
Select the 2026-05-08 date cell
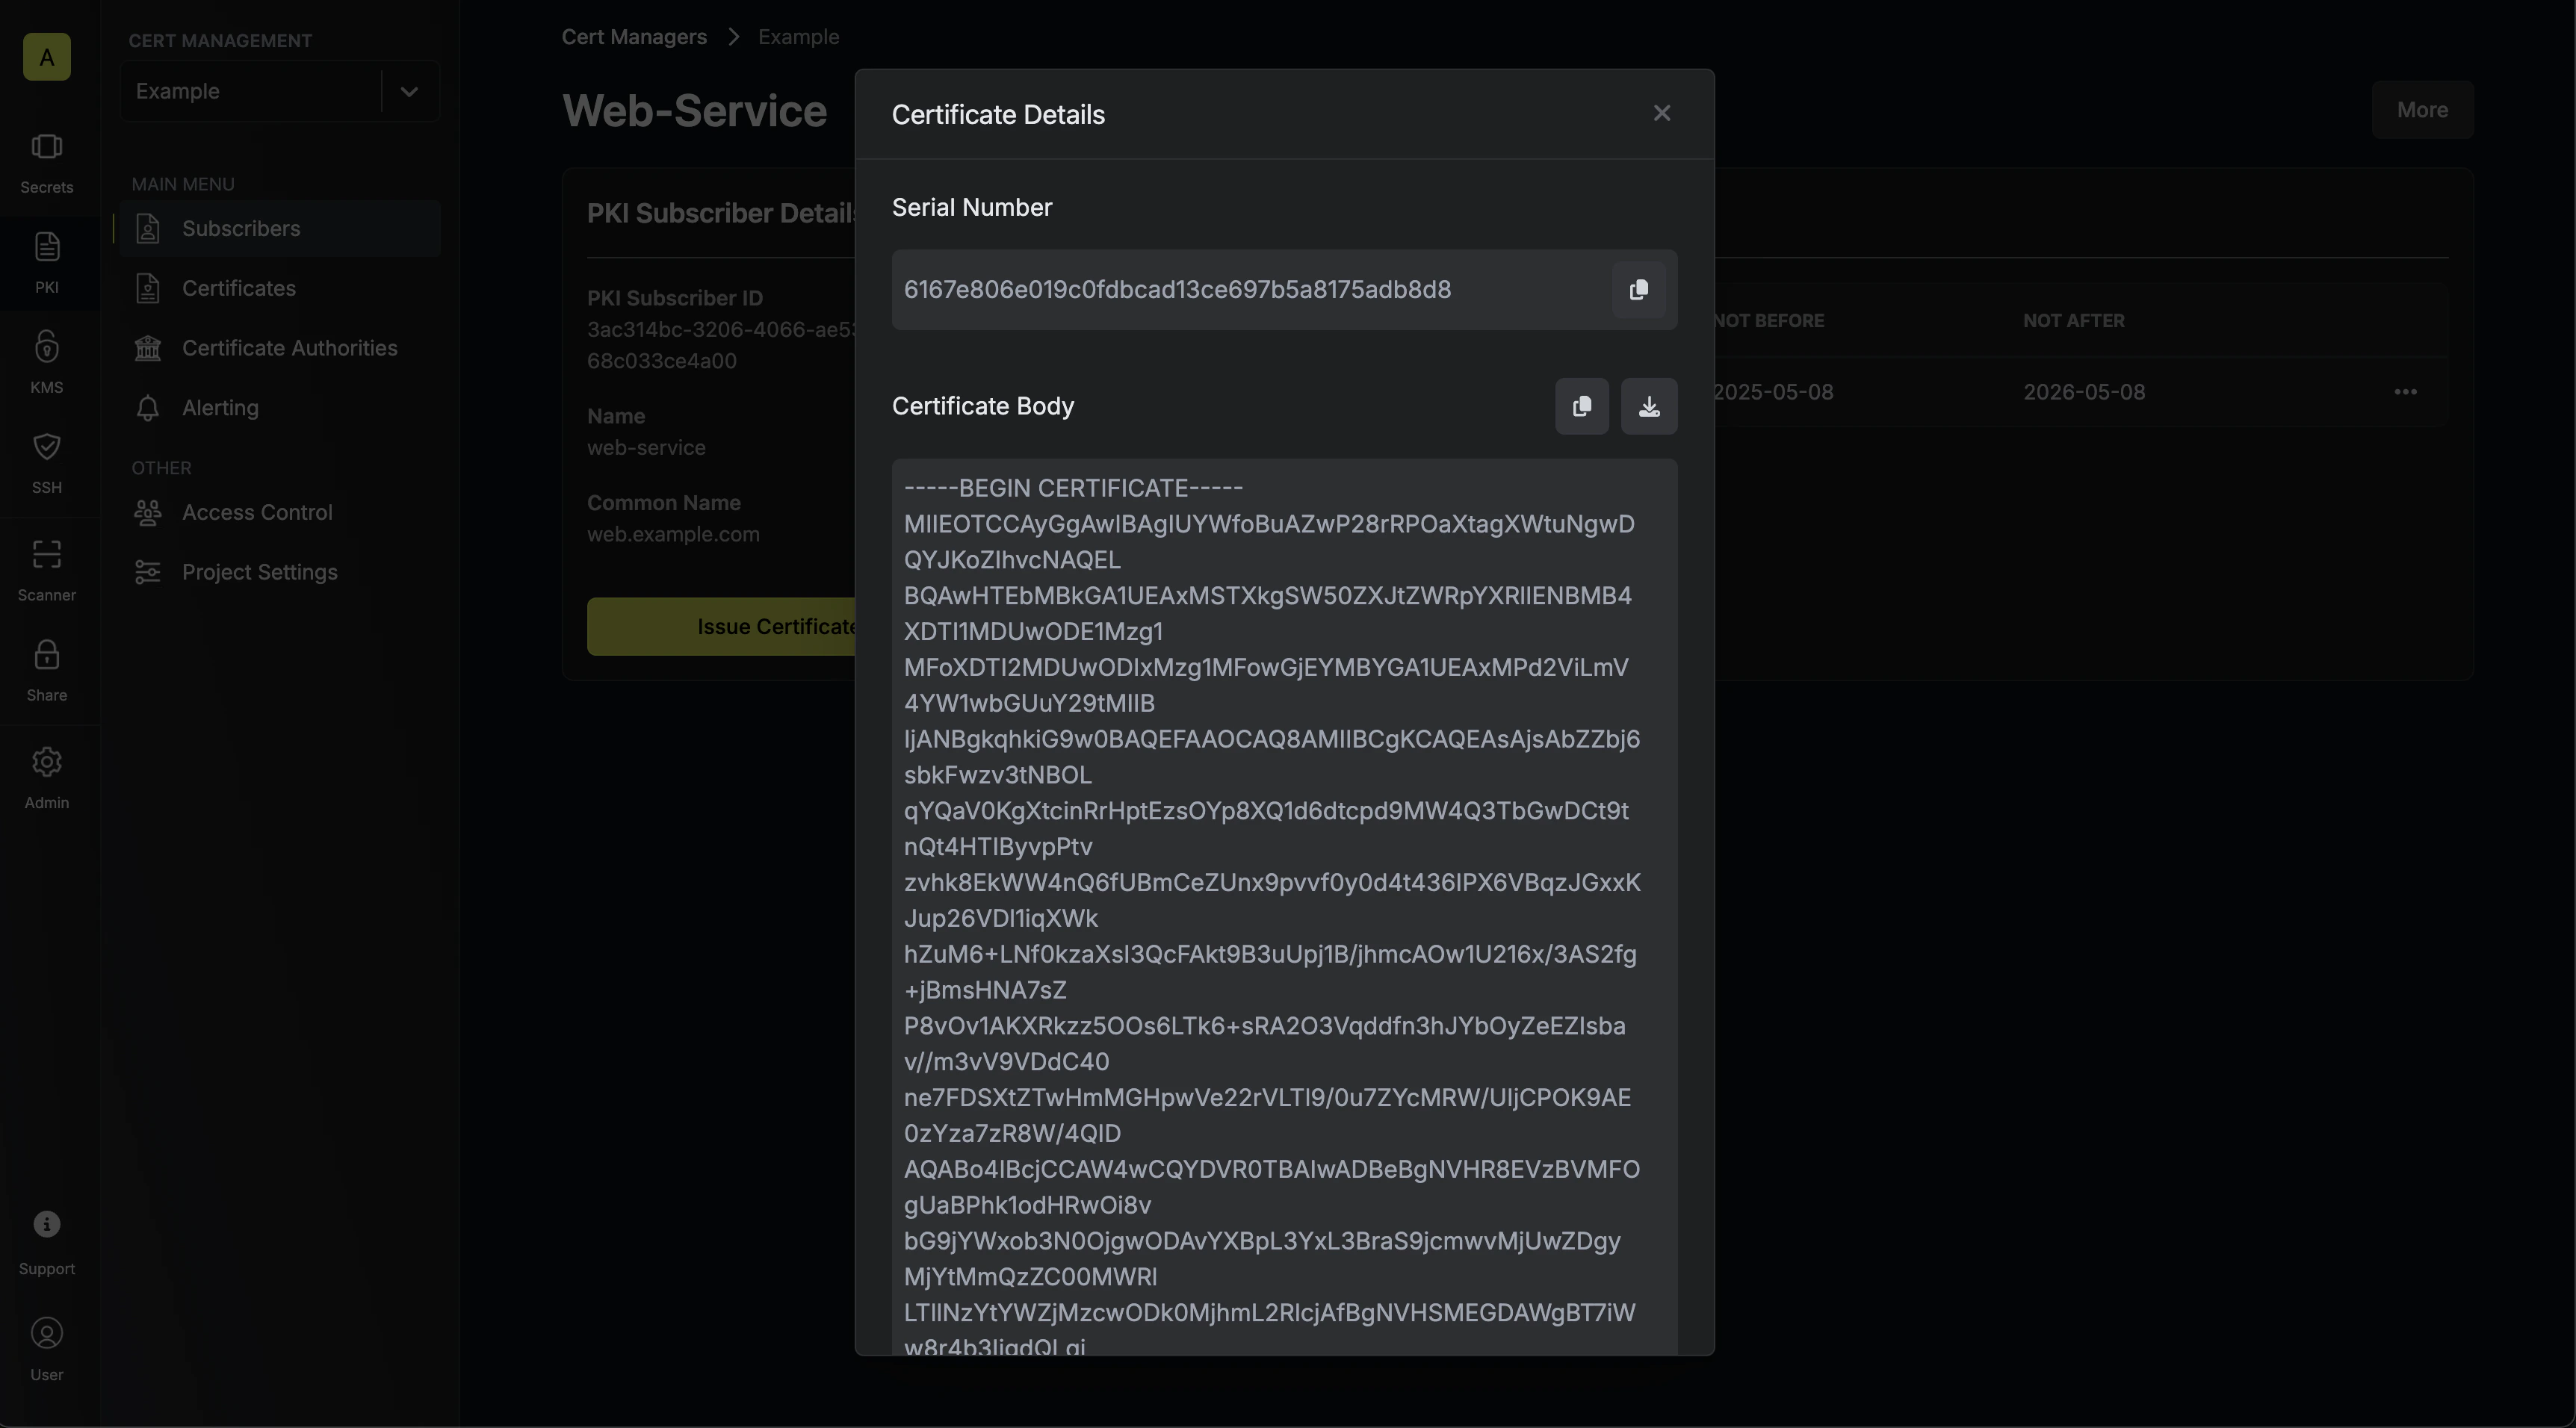click(2084, 392)
